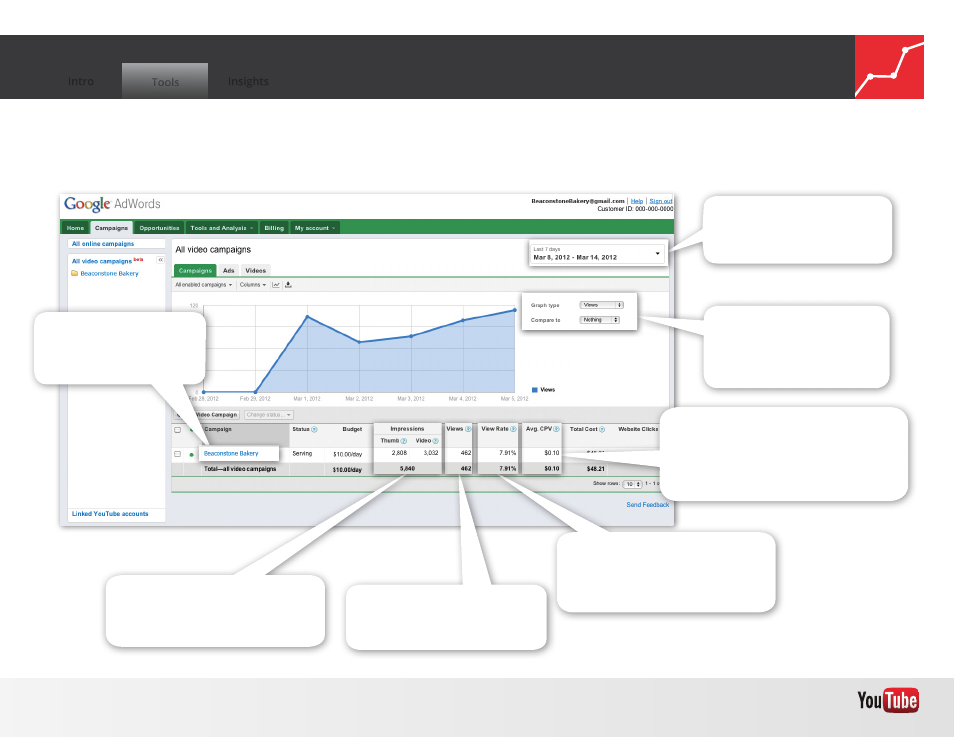Open Beaconstone Bakery link in campaign table
This screenshot has width=954, height=737.
tap(231, 453)
